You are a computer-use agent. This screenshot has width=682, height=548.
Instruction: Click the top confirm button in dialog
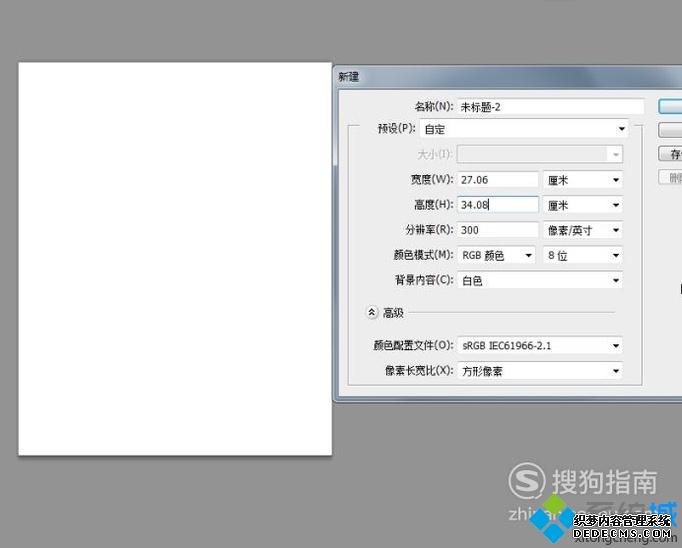point(670,107)
